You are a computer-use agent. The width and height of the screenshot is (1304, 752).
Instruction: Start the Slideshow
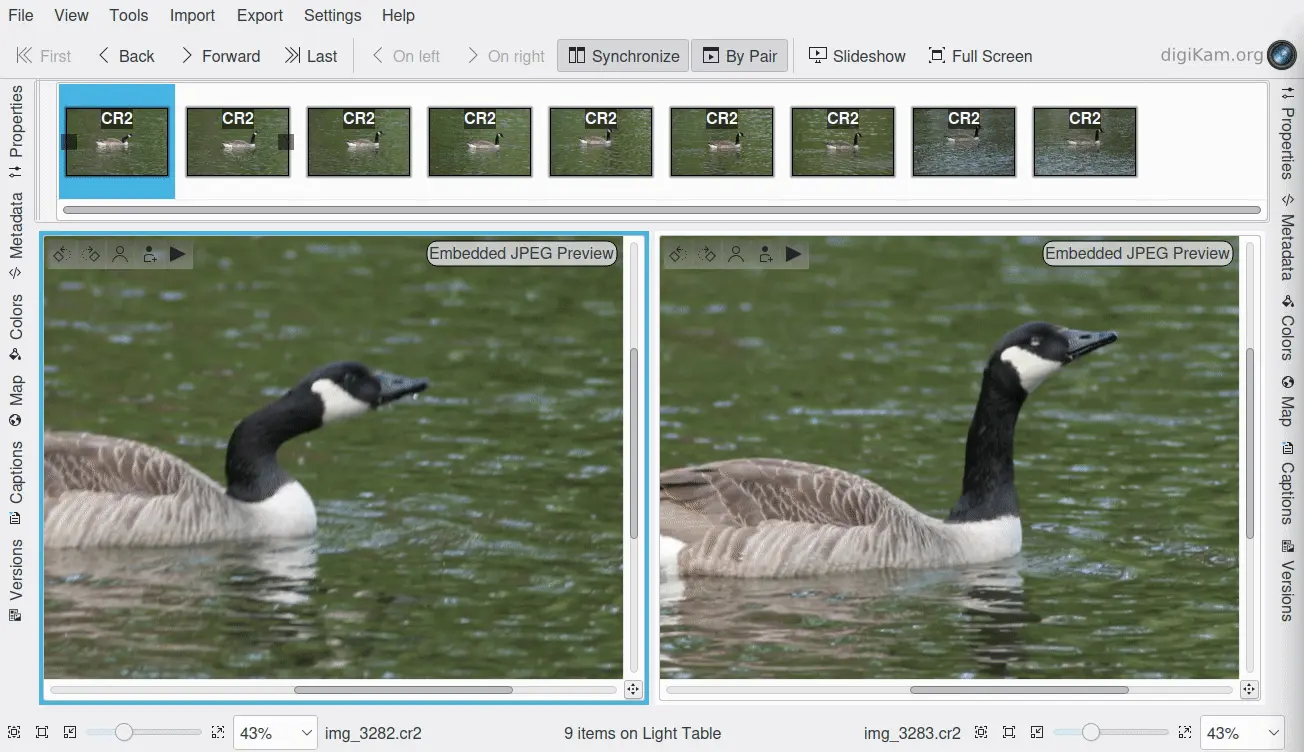tap(857, 56)
